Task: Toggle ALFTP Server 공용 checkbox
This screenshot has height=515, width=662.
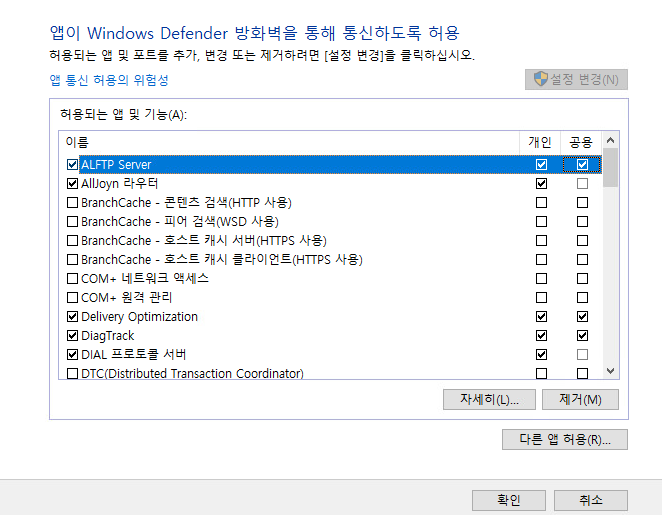Action: pos(582,165)
